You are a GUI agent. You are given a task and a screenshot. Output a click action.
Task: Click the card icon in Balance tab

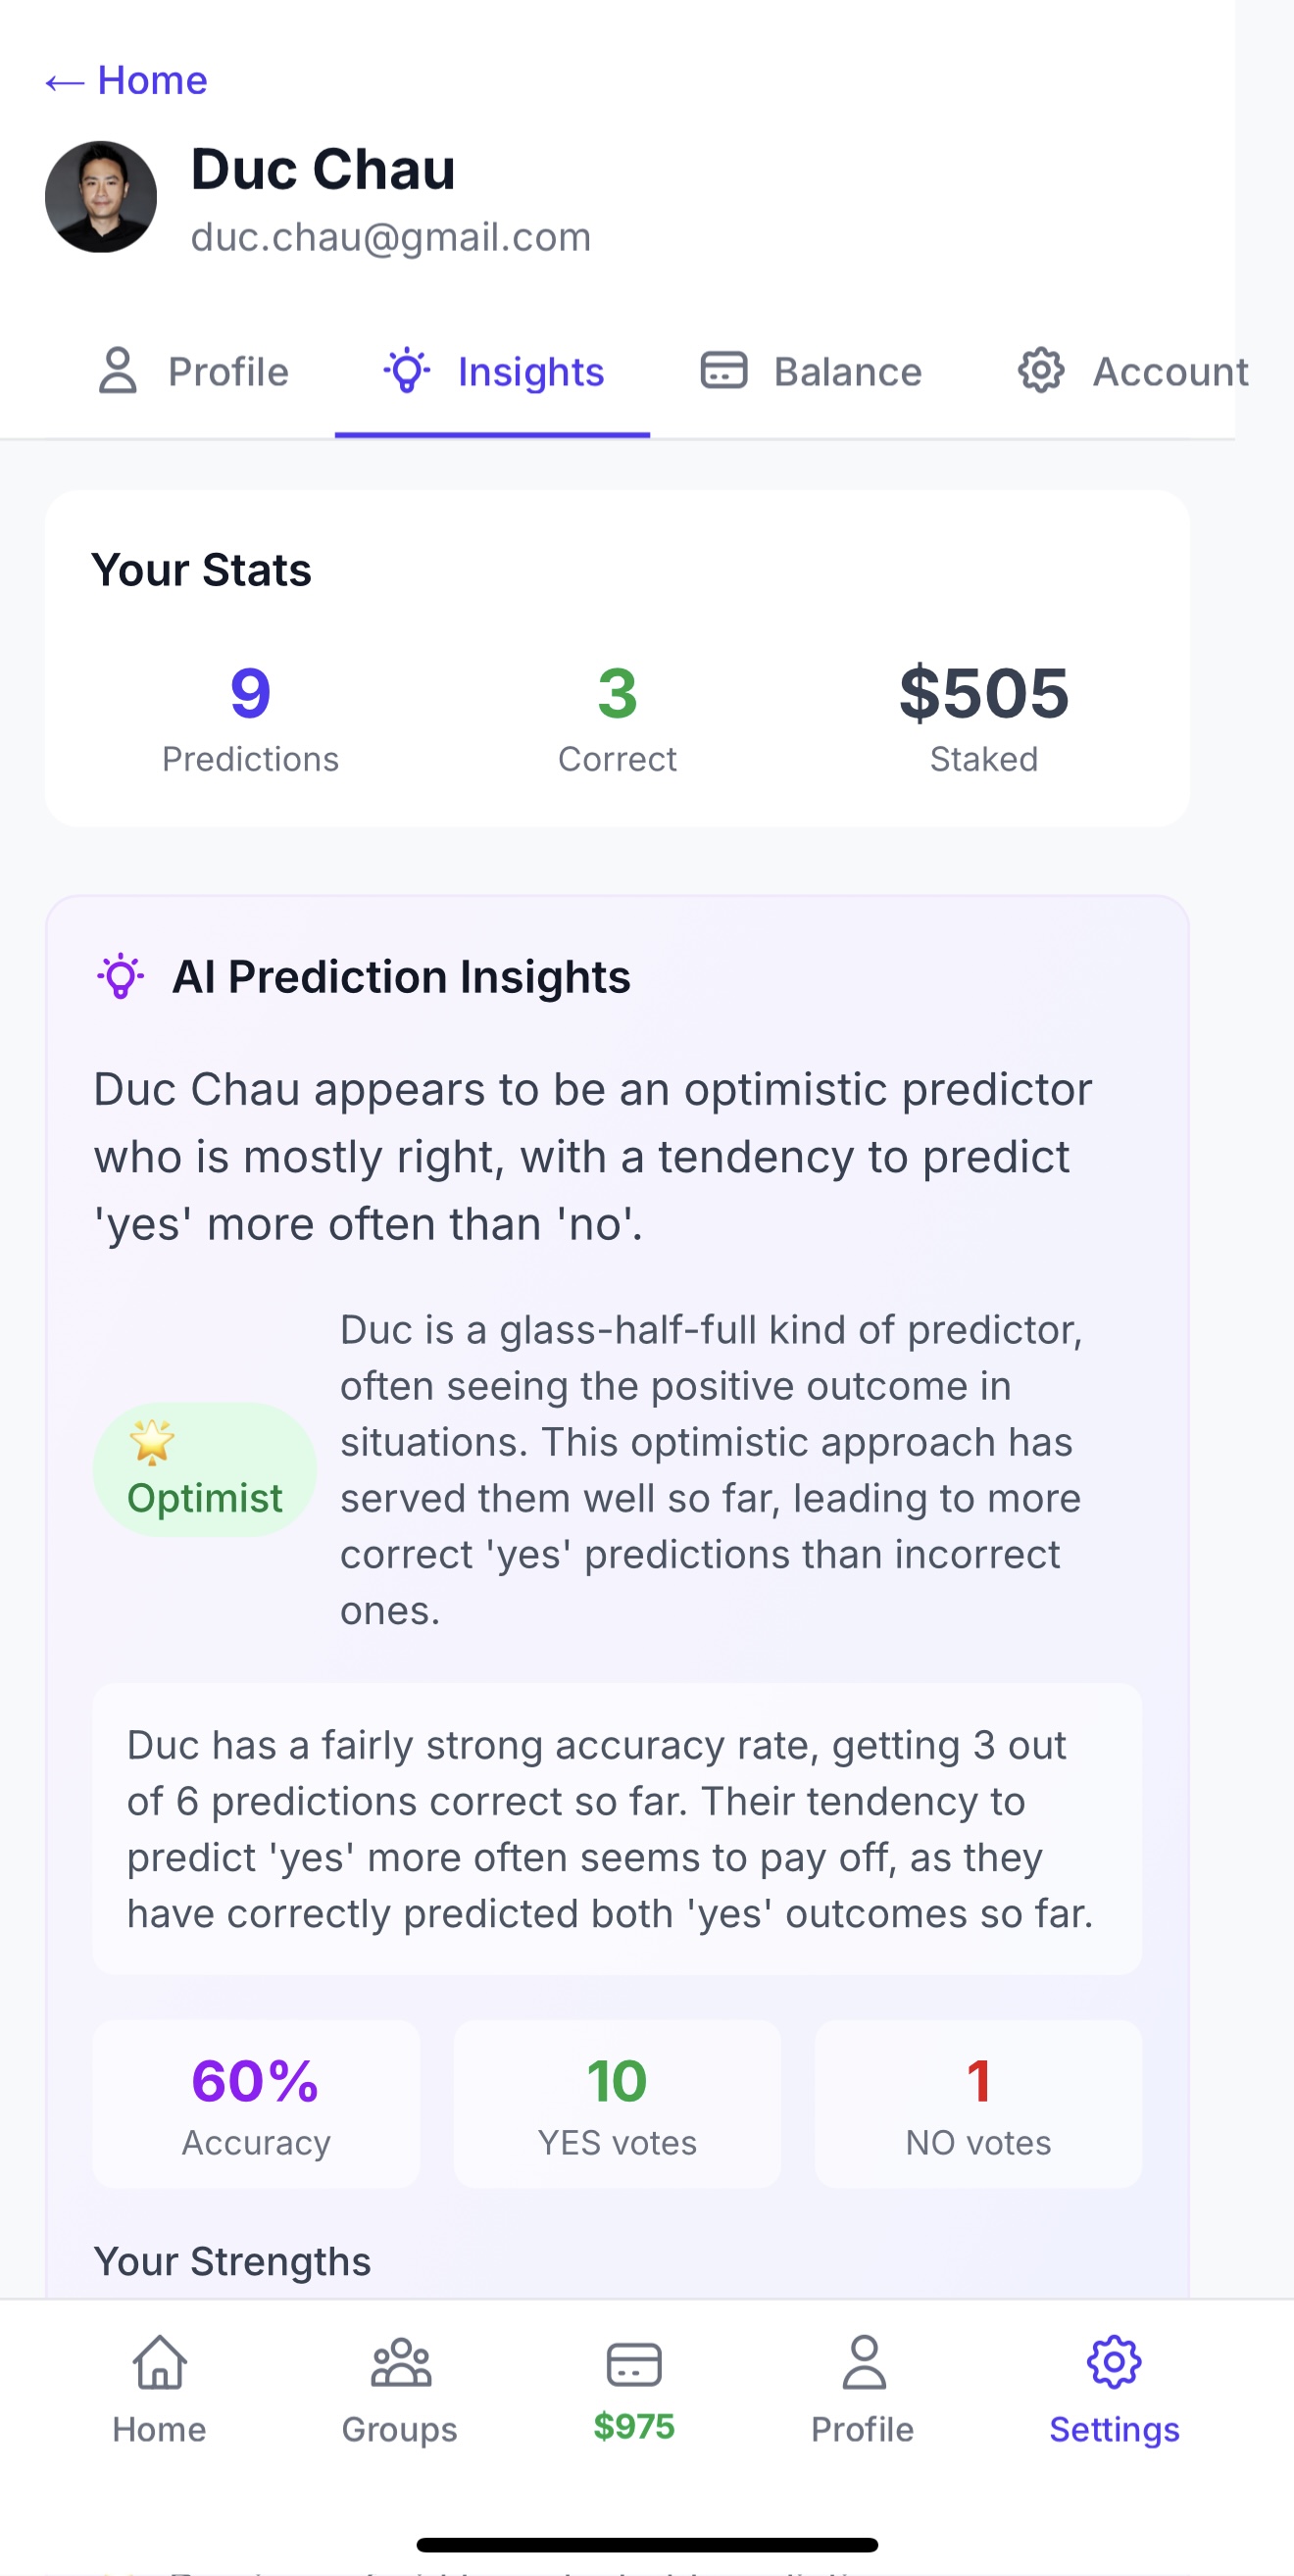tap(723, 371)
